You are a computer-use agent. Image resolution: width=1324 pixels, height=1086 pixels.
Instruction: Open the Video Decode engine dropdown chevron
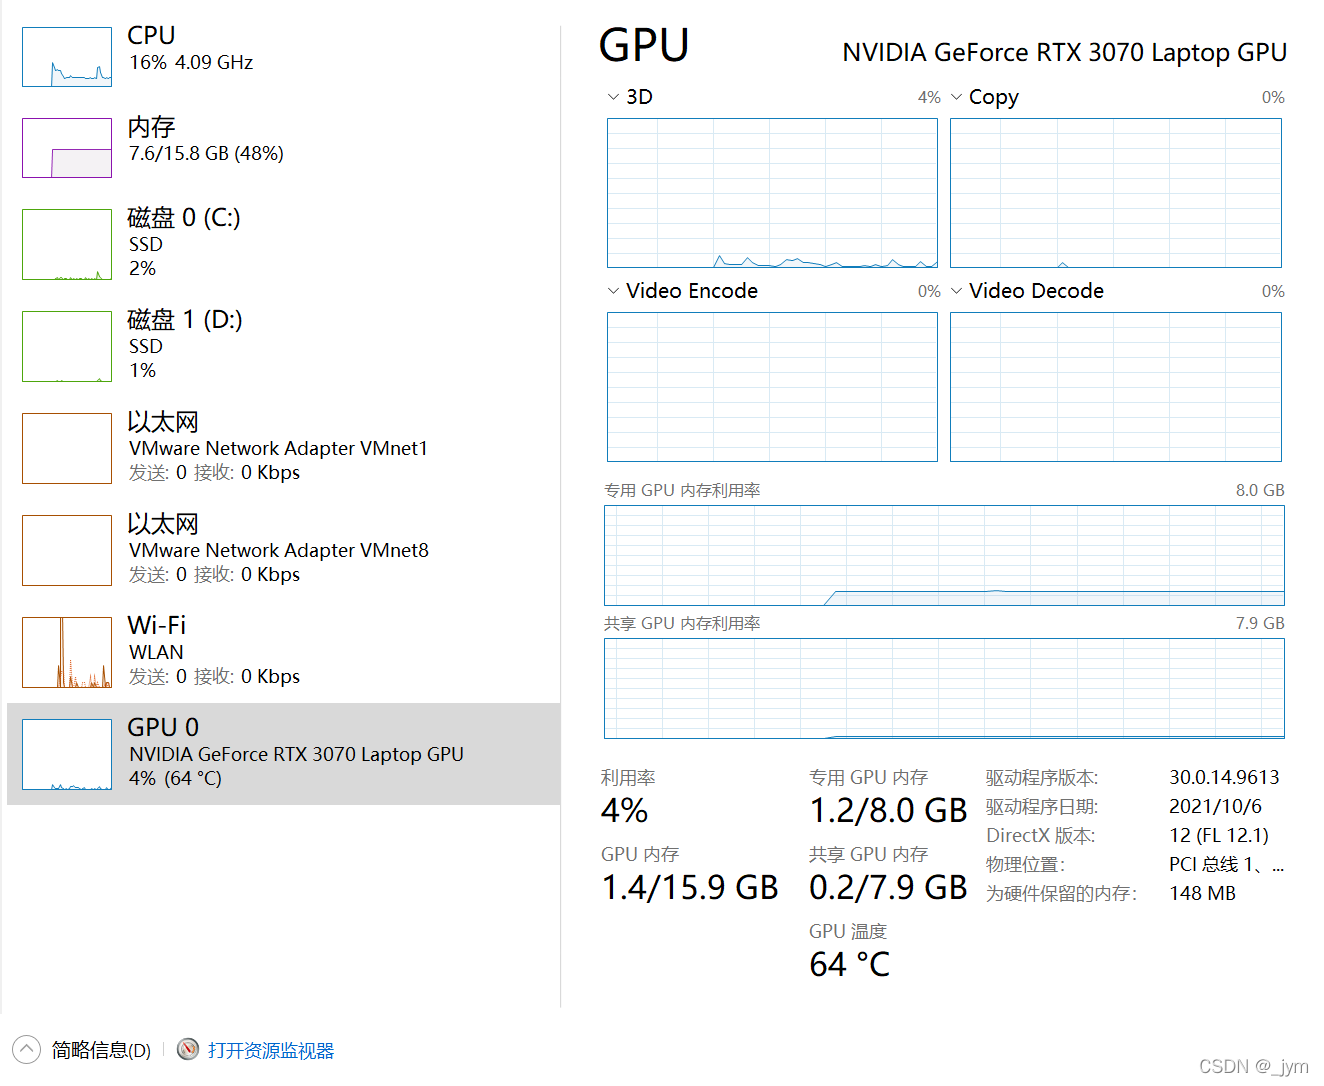click(957, 291)
